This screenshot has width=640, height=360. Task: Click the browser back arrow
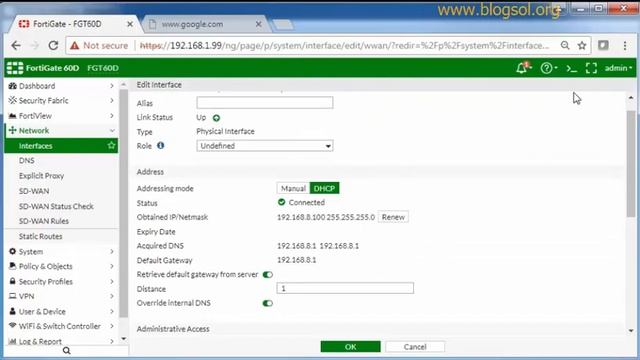16,45
